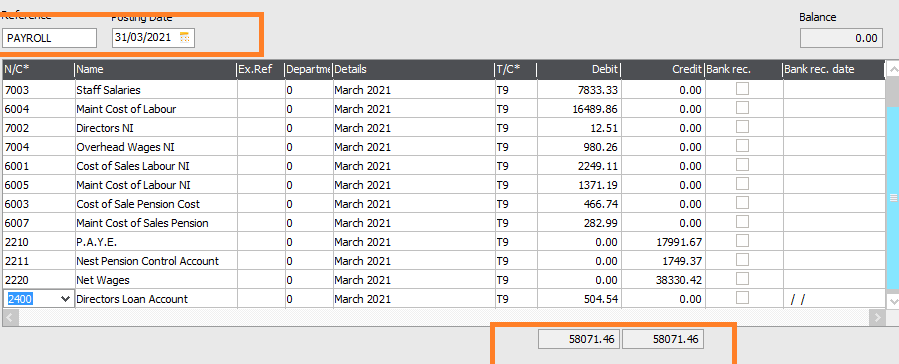This screenshot has height=364, width=899.
Task: Click the vertical scrollbar down arrow
Action: [892, 300]
